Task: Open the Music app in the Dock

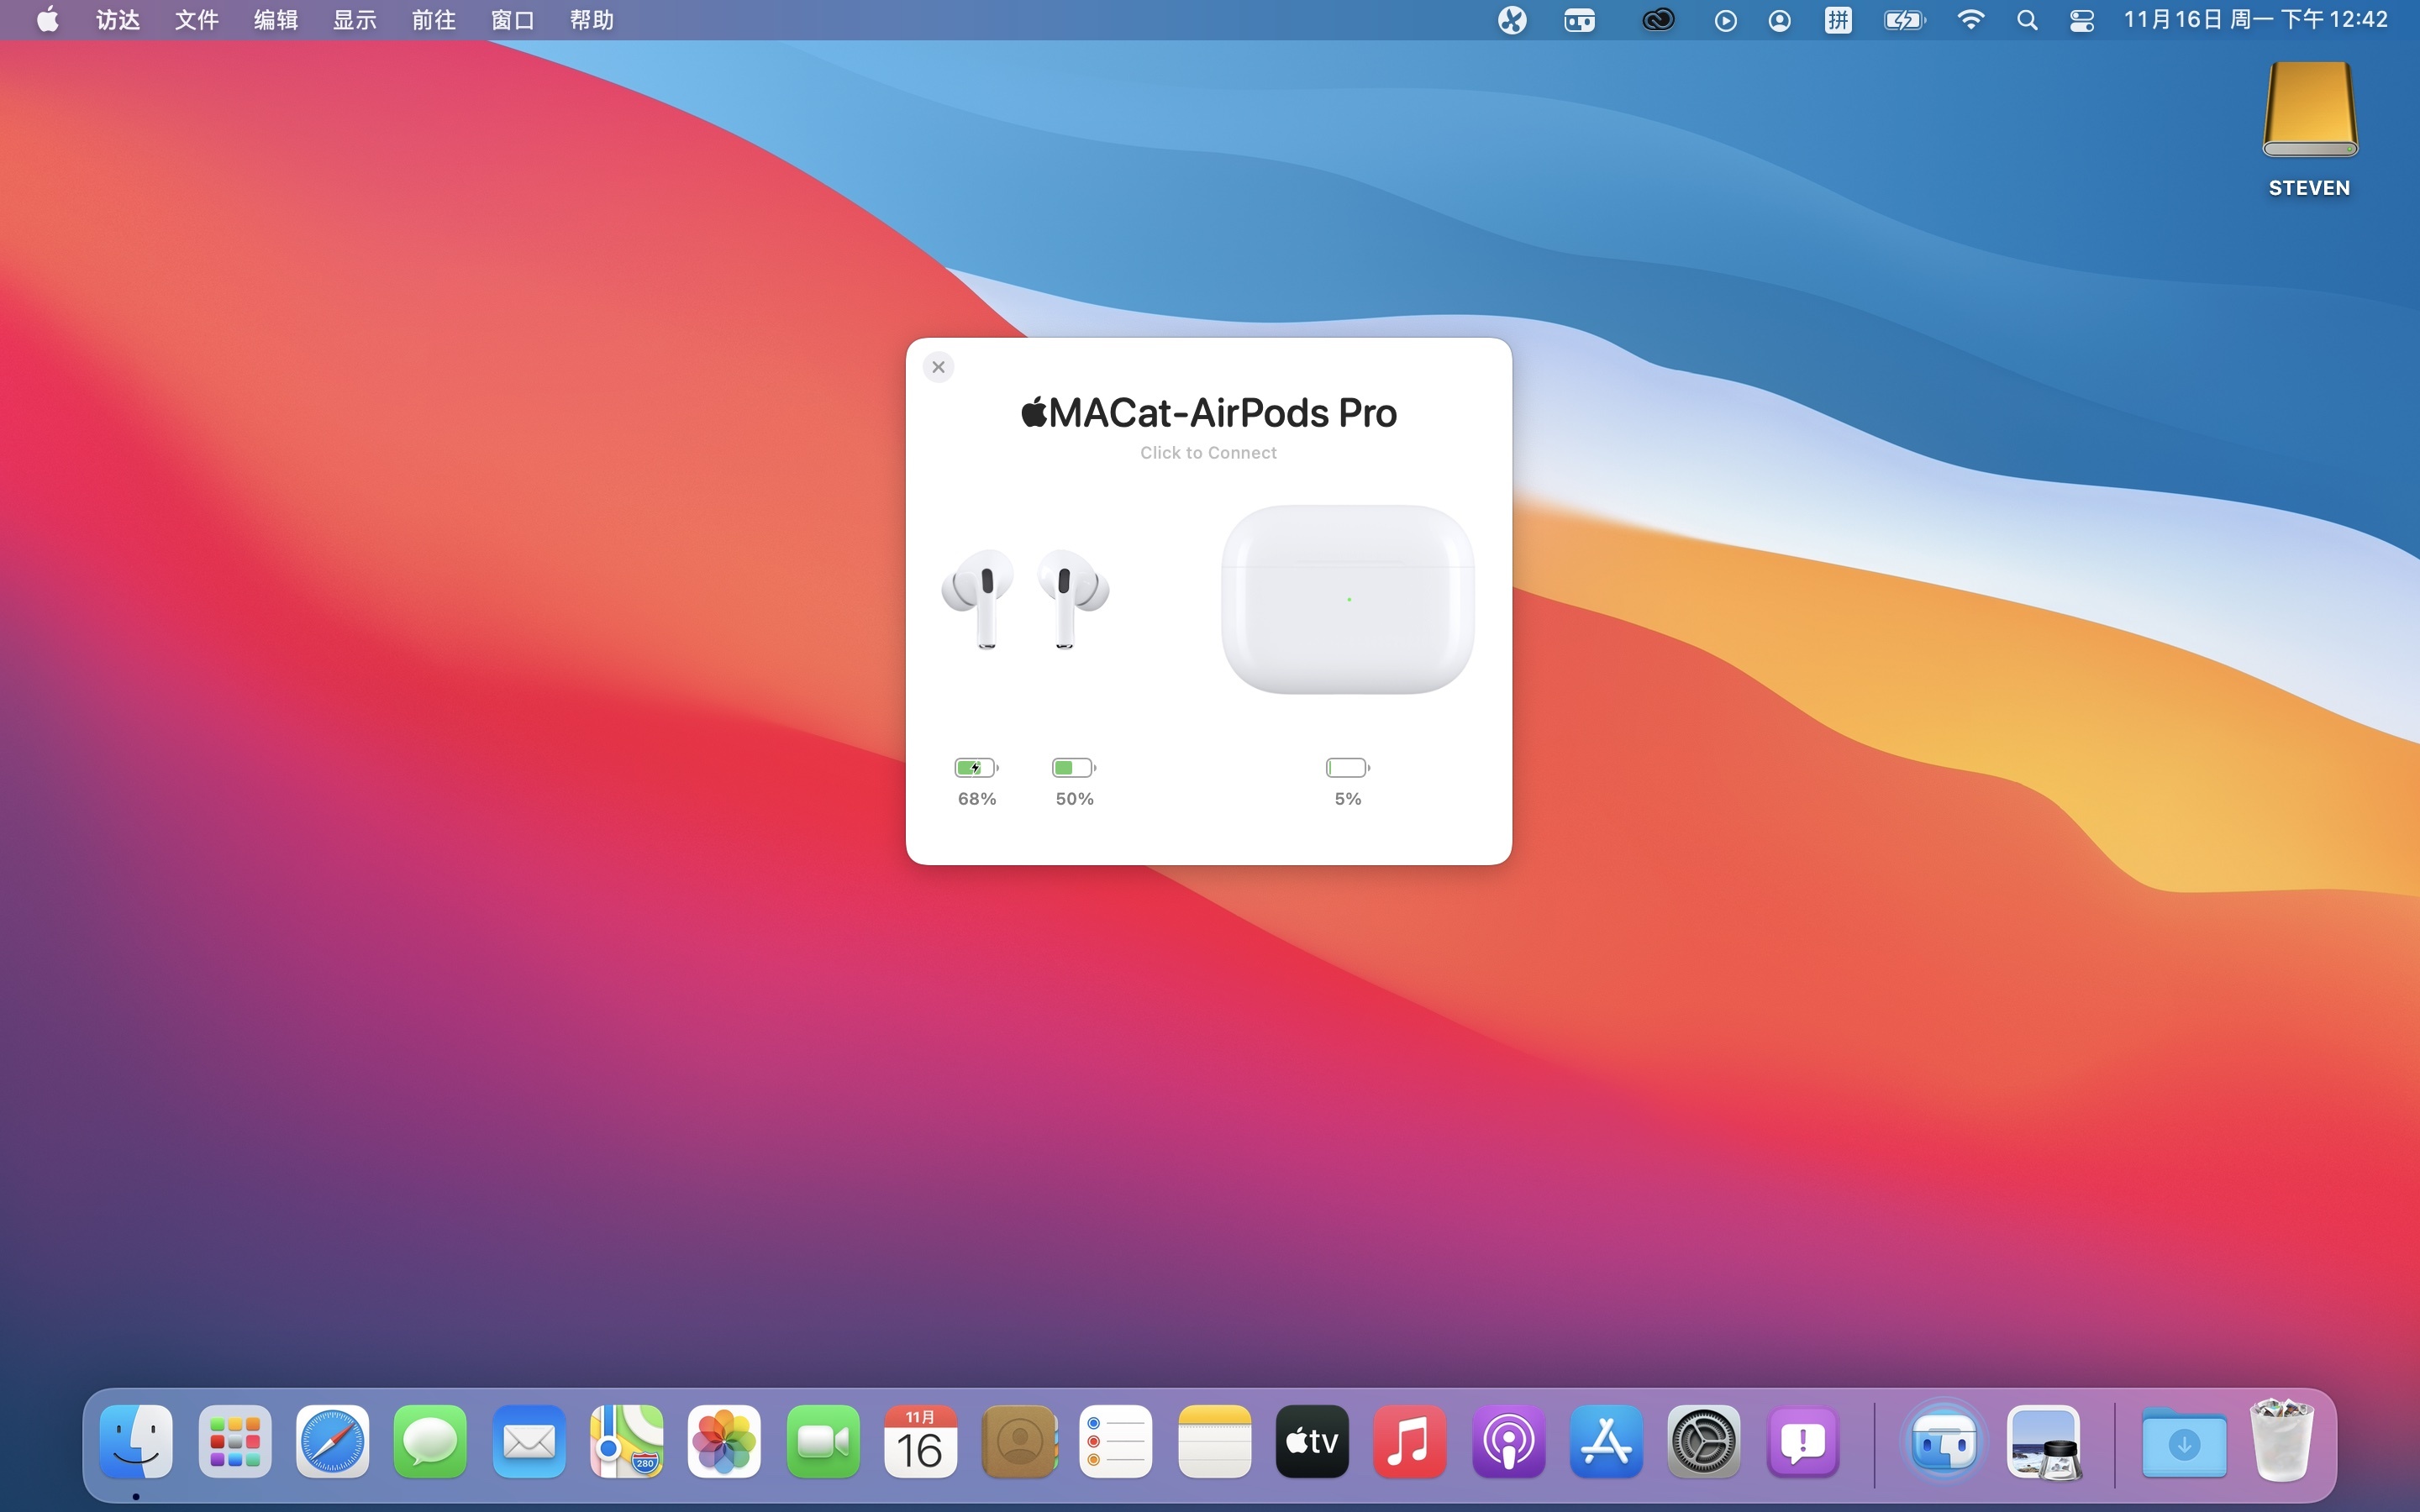Action: click(1410, 1441)
